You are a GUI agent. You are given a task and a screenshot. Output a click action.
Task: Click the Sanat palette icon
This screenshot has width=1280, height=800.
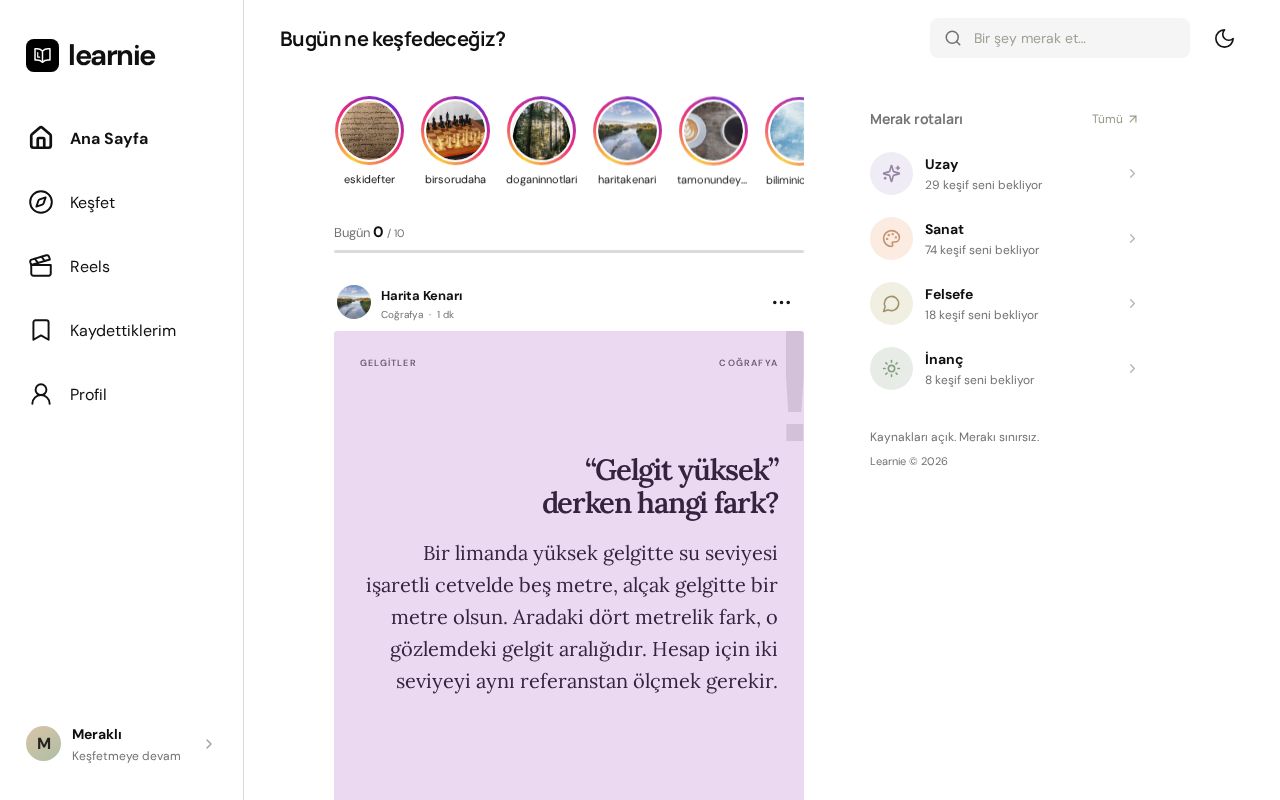click(891, 238)
